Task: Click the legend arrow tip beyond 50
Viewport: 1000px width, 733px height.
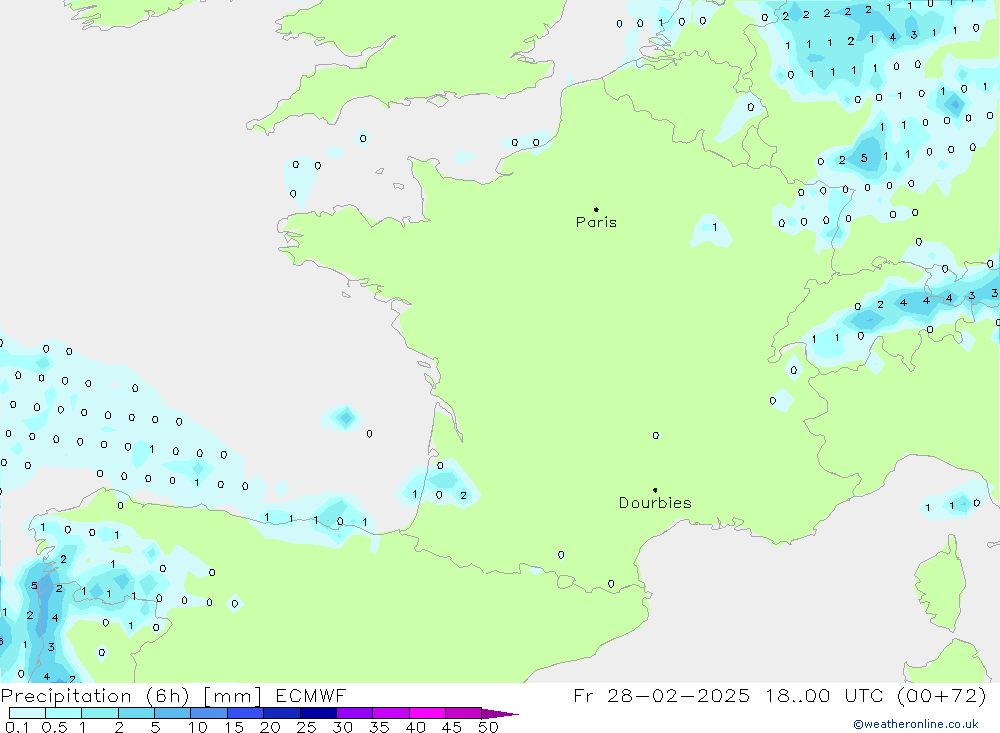Action: click(501, 713)
